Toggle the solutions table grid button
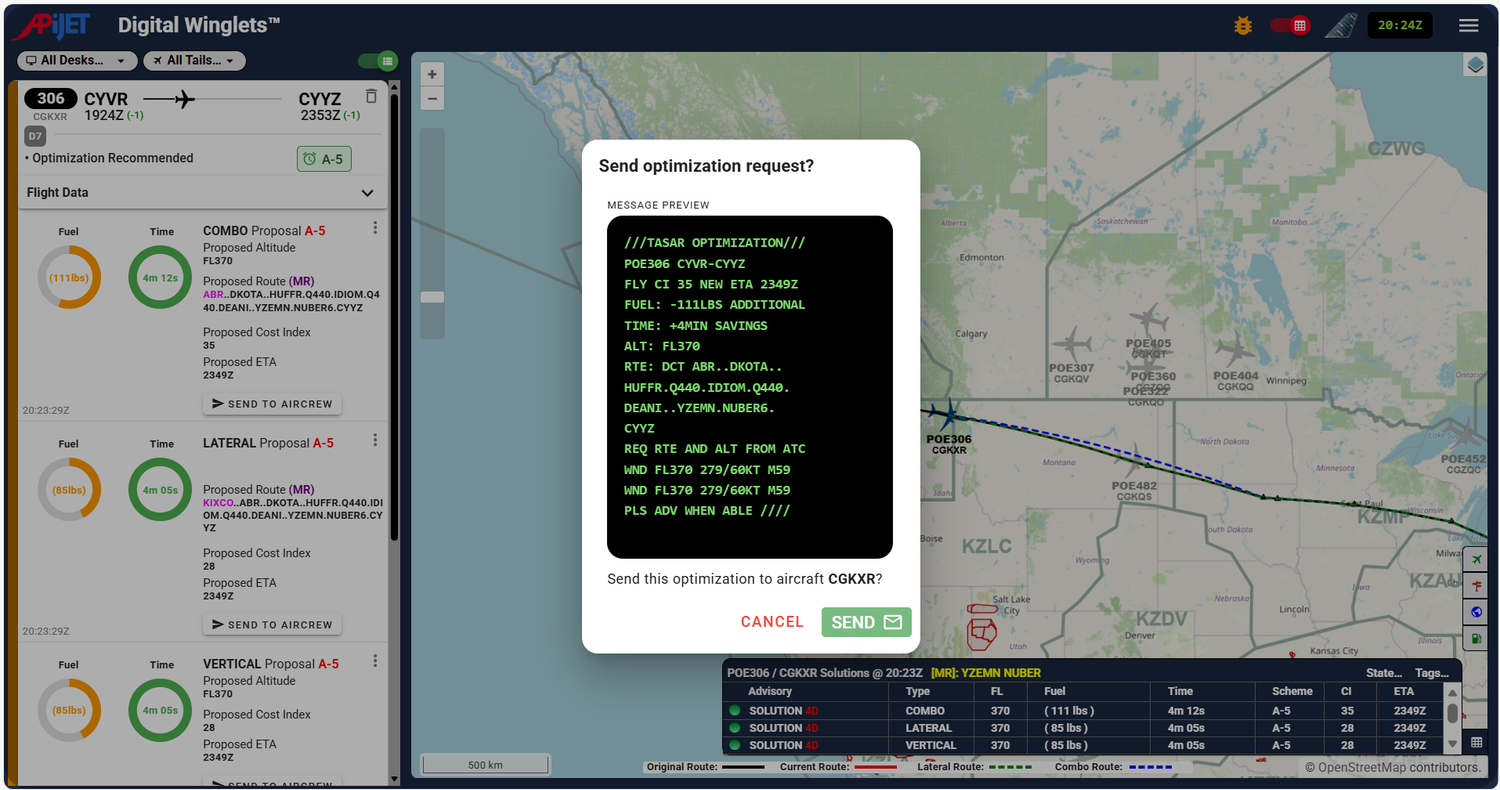 point(1476,742)
